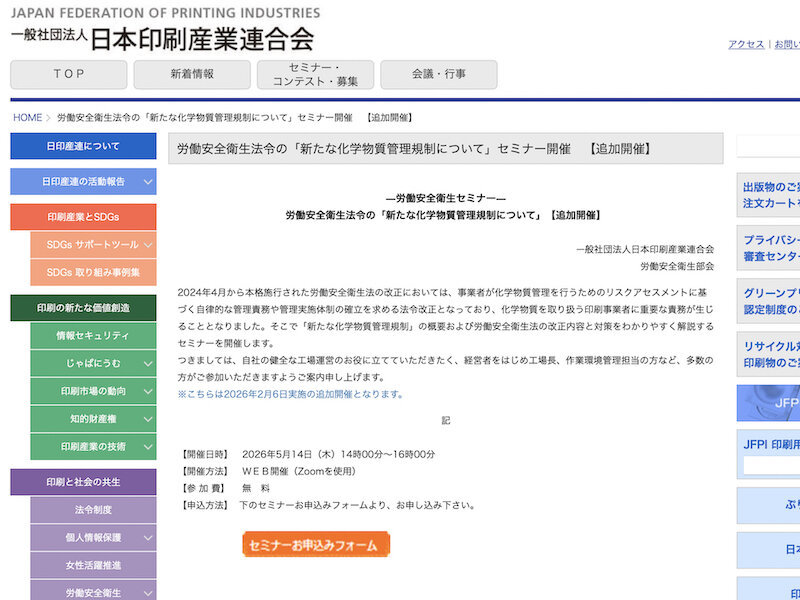
Task: Open the グリーンプリンティング banner on the right
Action: tap(770, 300)
